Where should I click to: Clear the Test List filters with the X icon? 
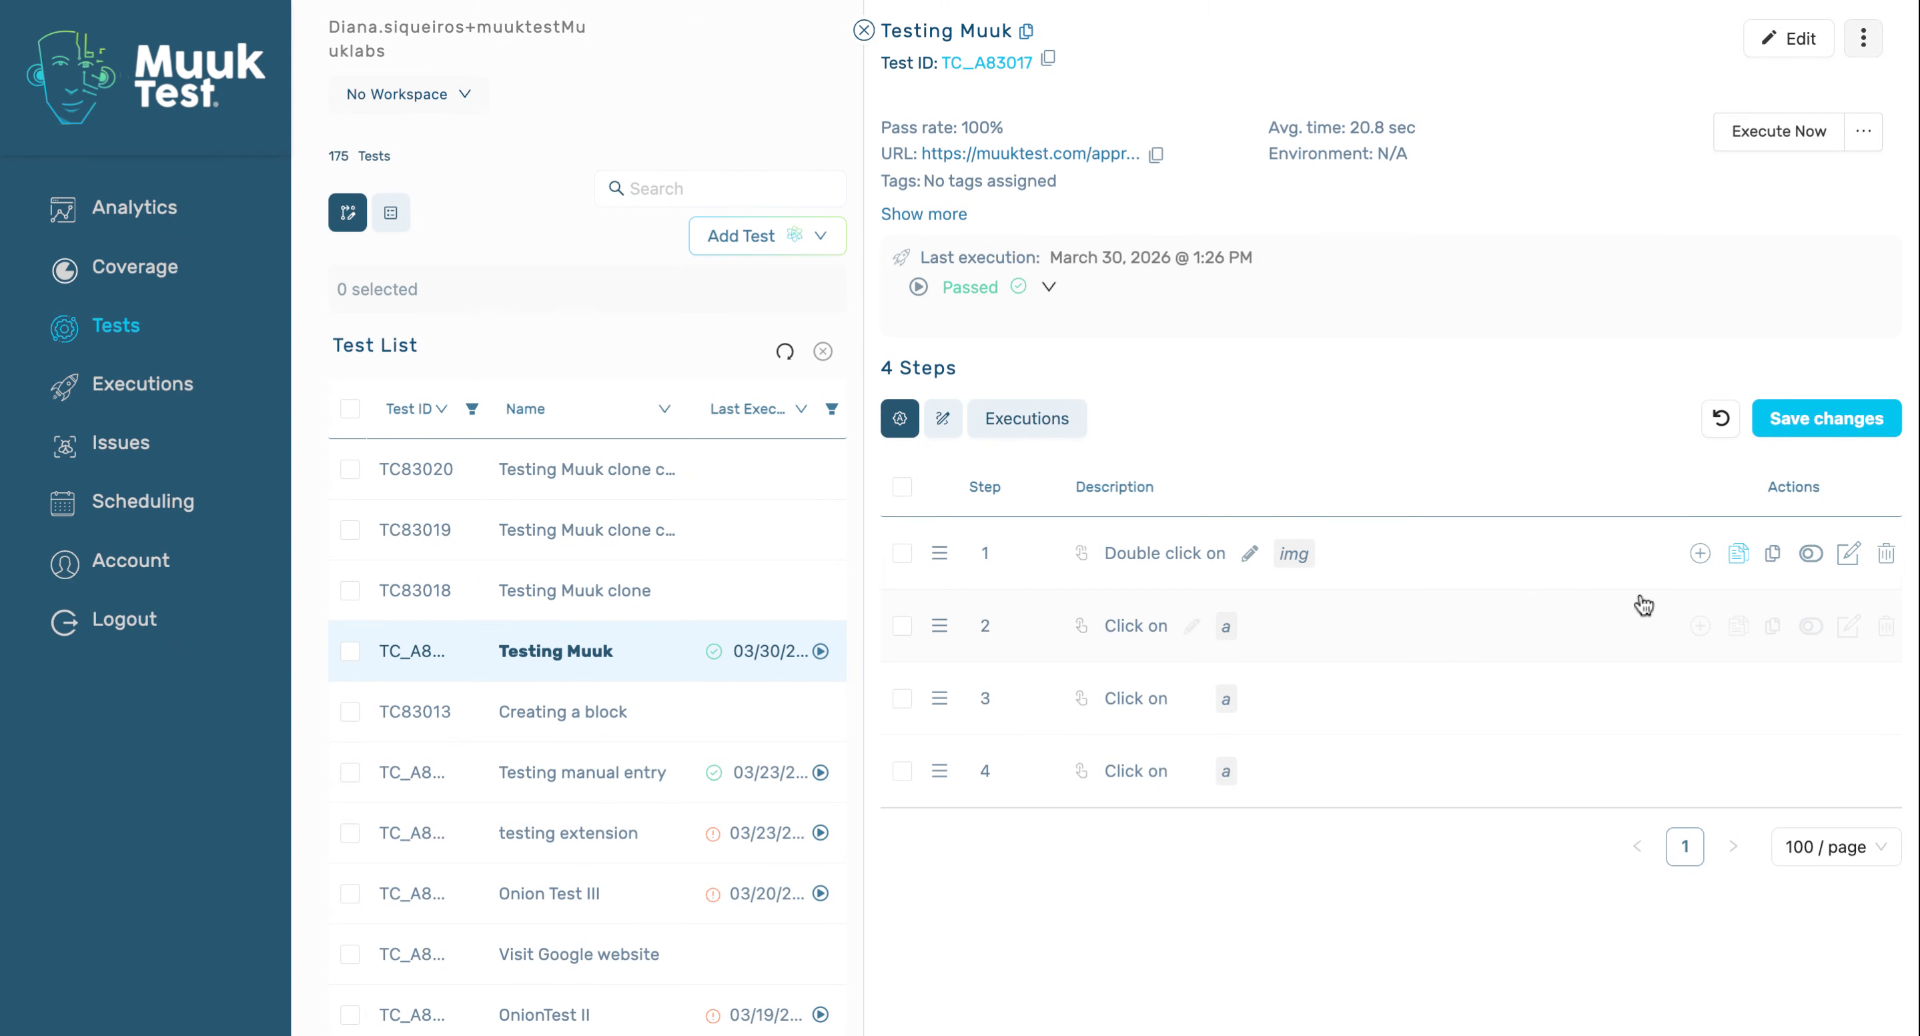[823, 351]
